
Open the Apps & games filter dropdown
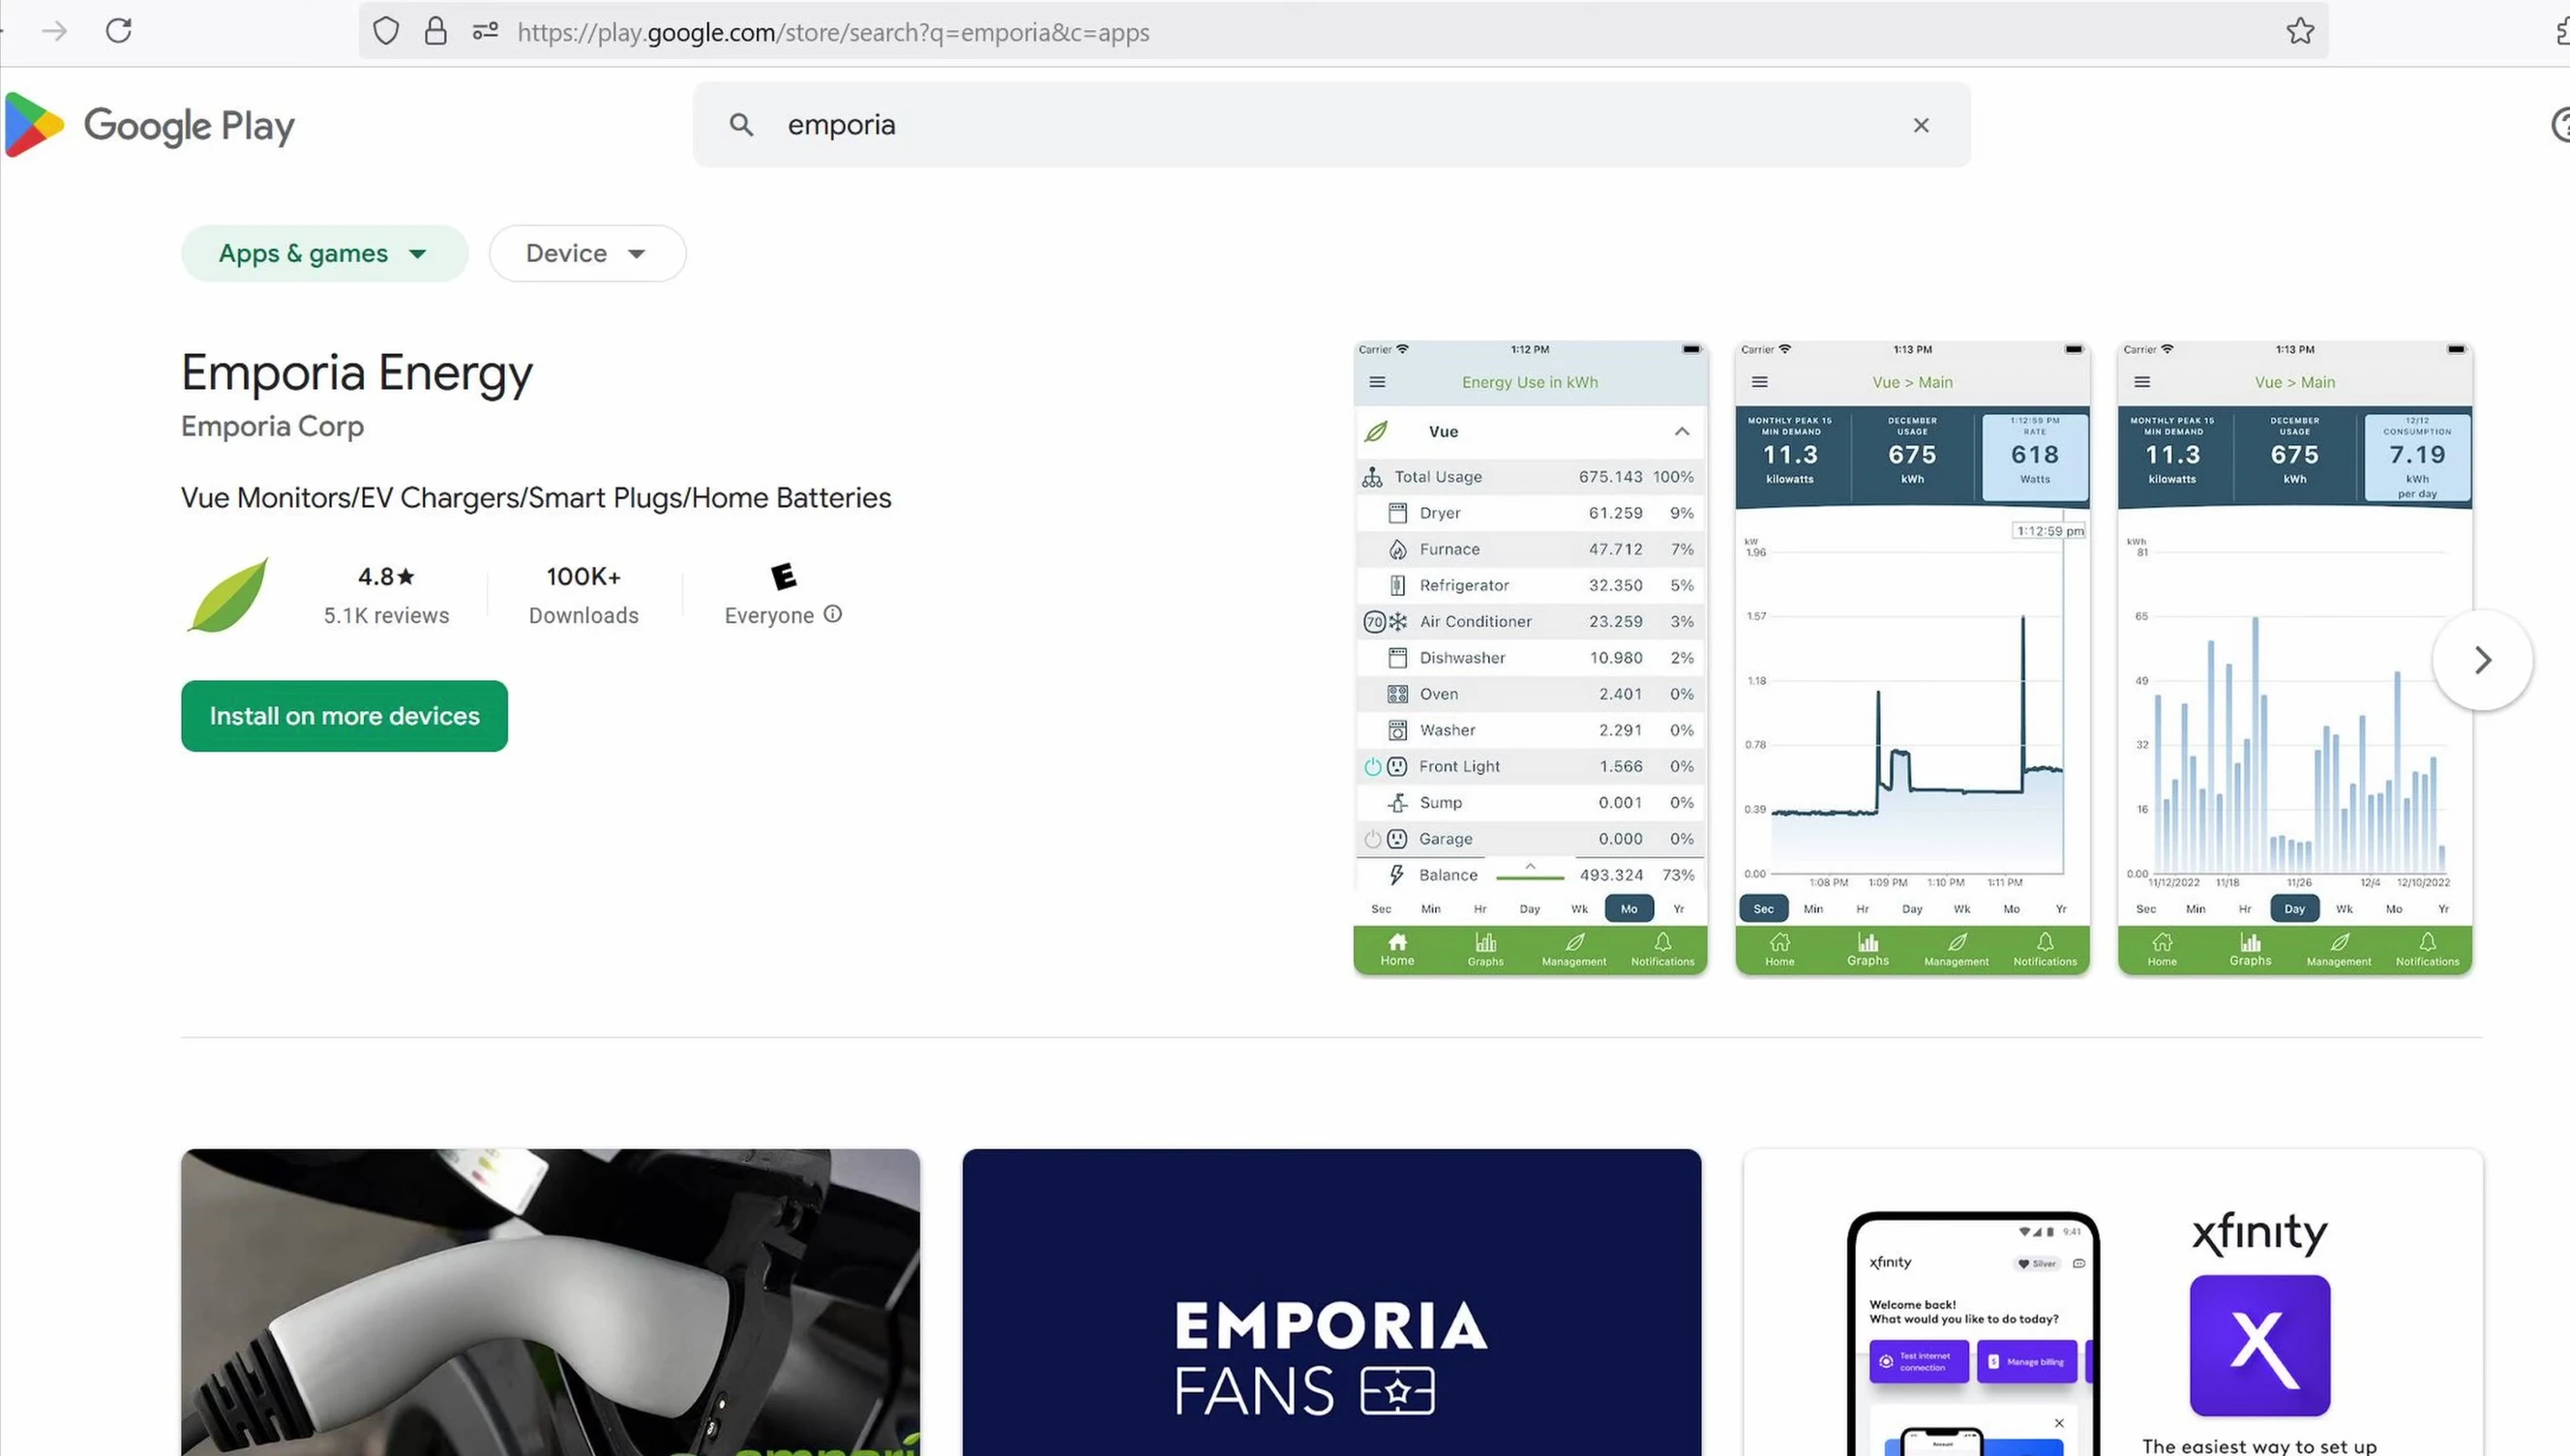324,253
